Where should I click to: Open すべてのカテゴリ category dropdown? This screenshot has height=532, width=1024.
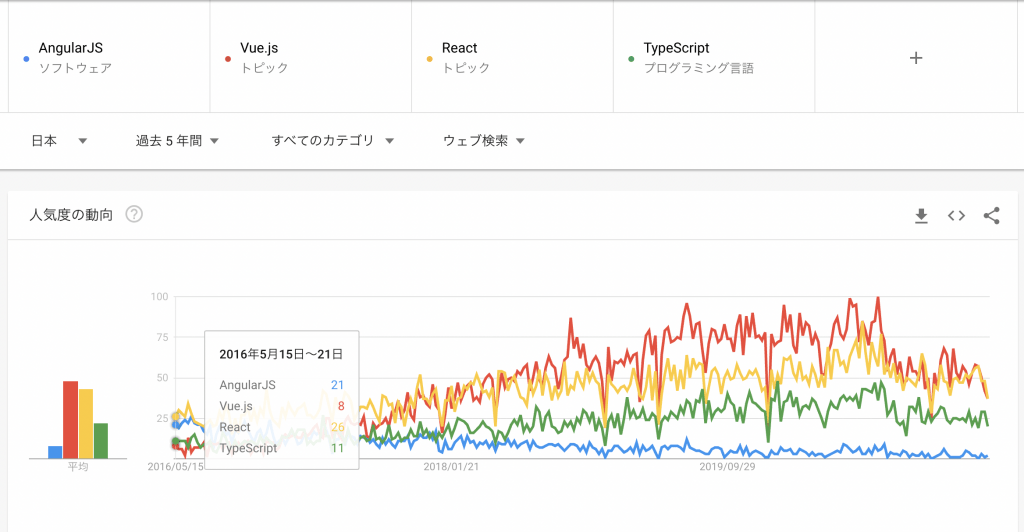coord(332,141)
